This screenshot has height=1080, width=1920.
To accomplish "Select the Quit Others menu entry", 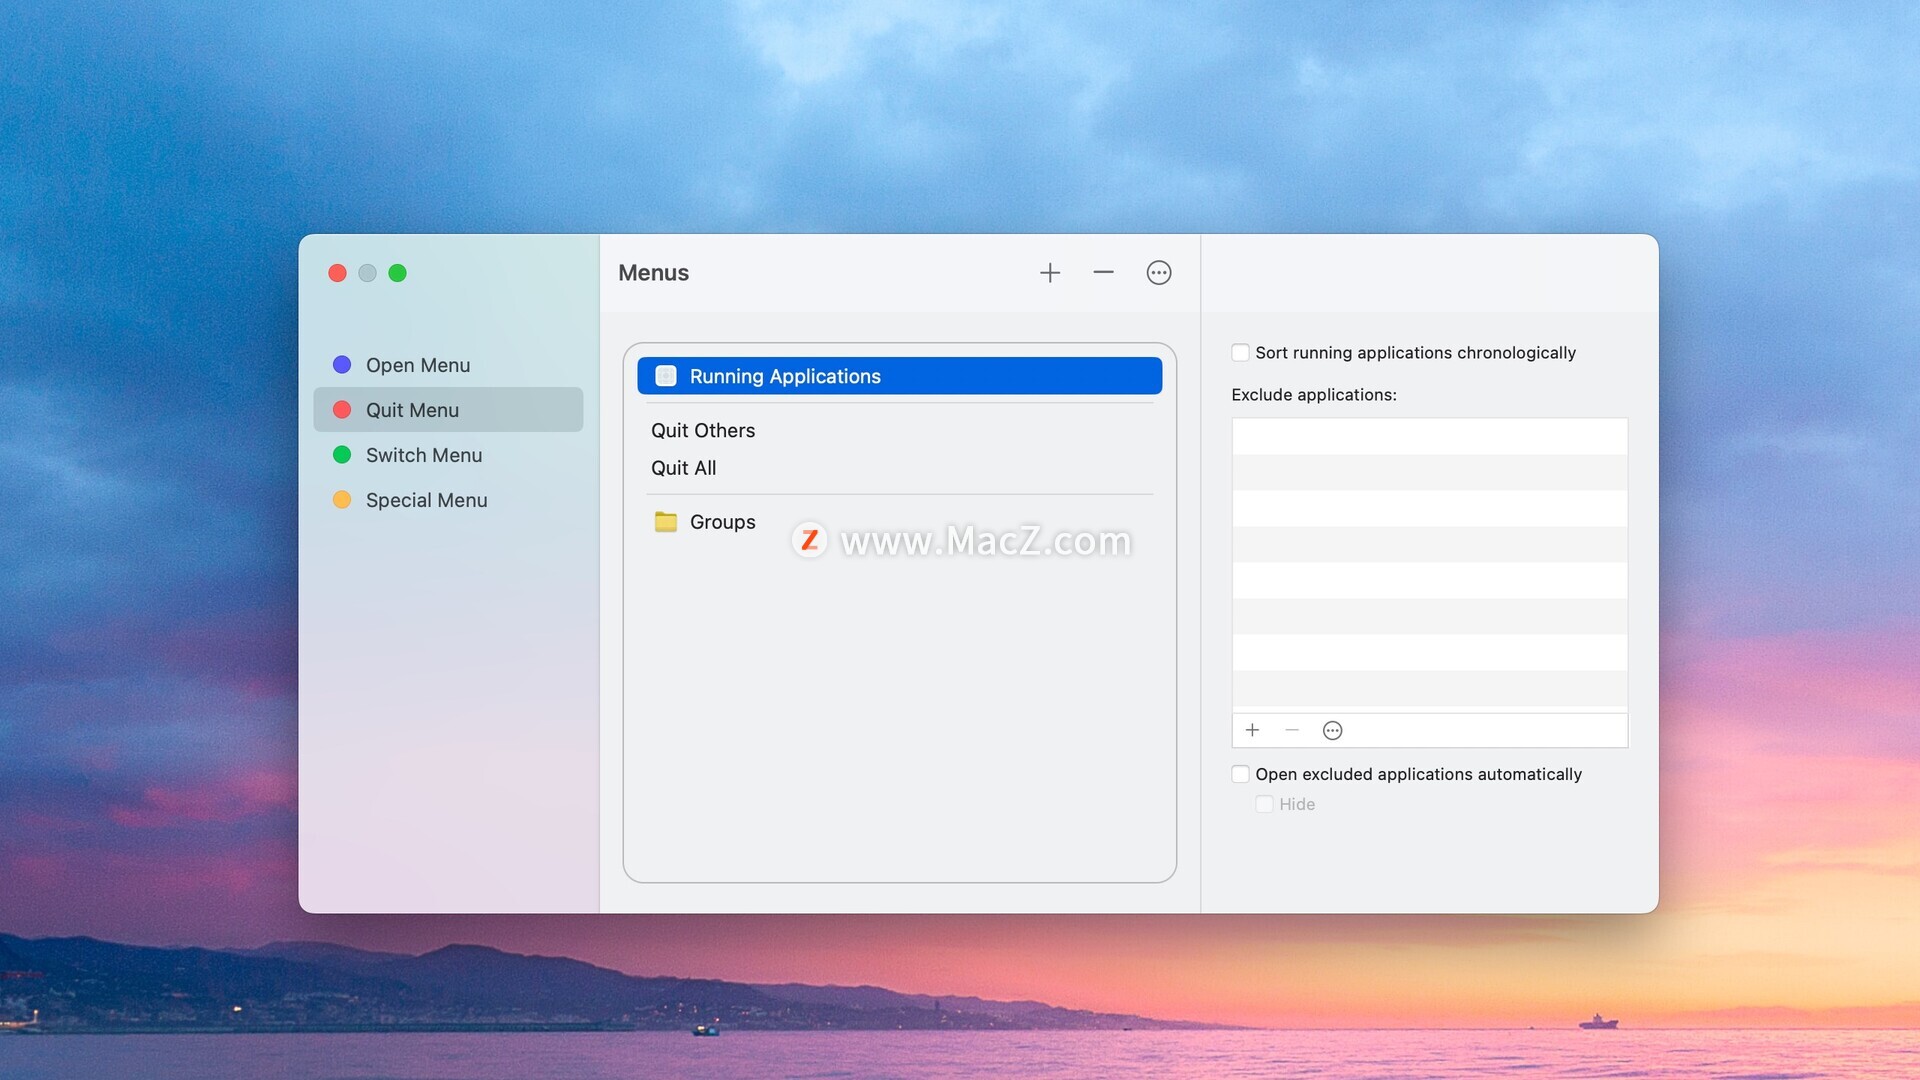I will click(703, 431).
